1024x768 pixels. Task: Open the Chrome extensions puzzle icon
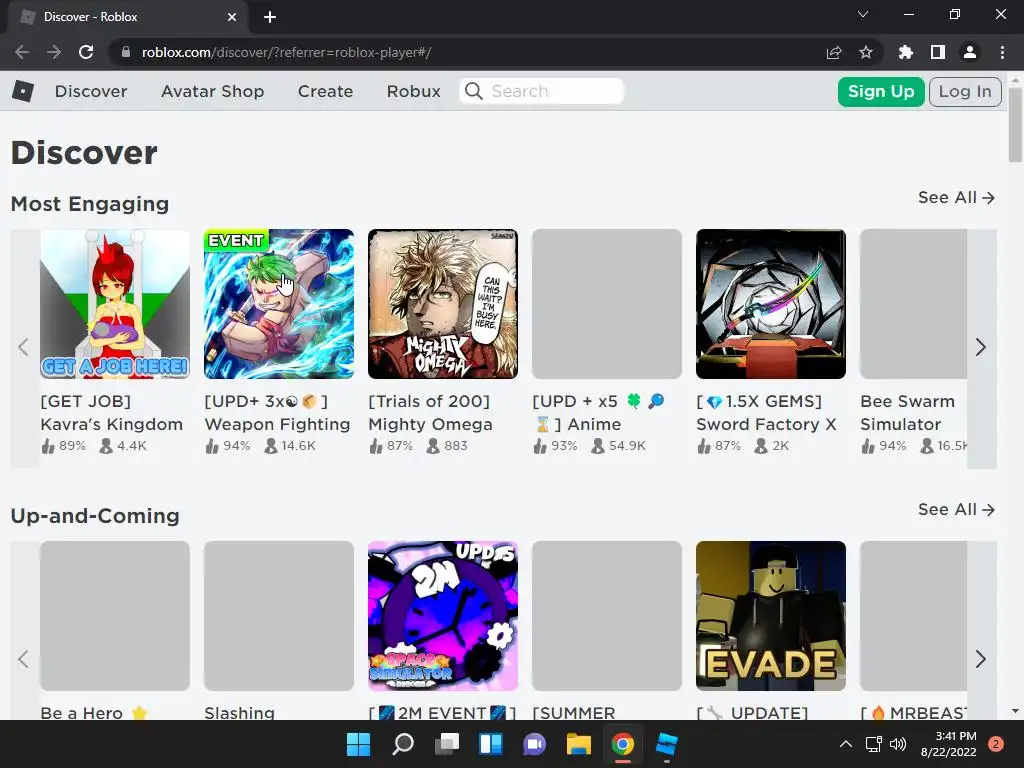click(905, 52)
